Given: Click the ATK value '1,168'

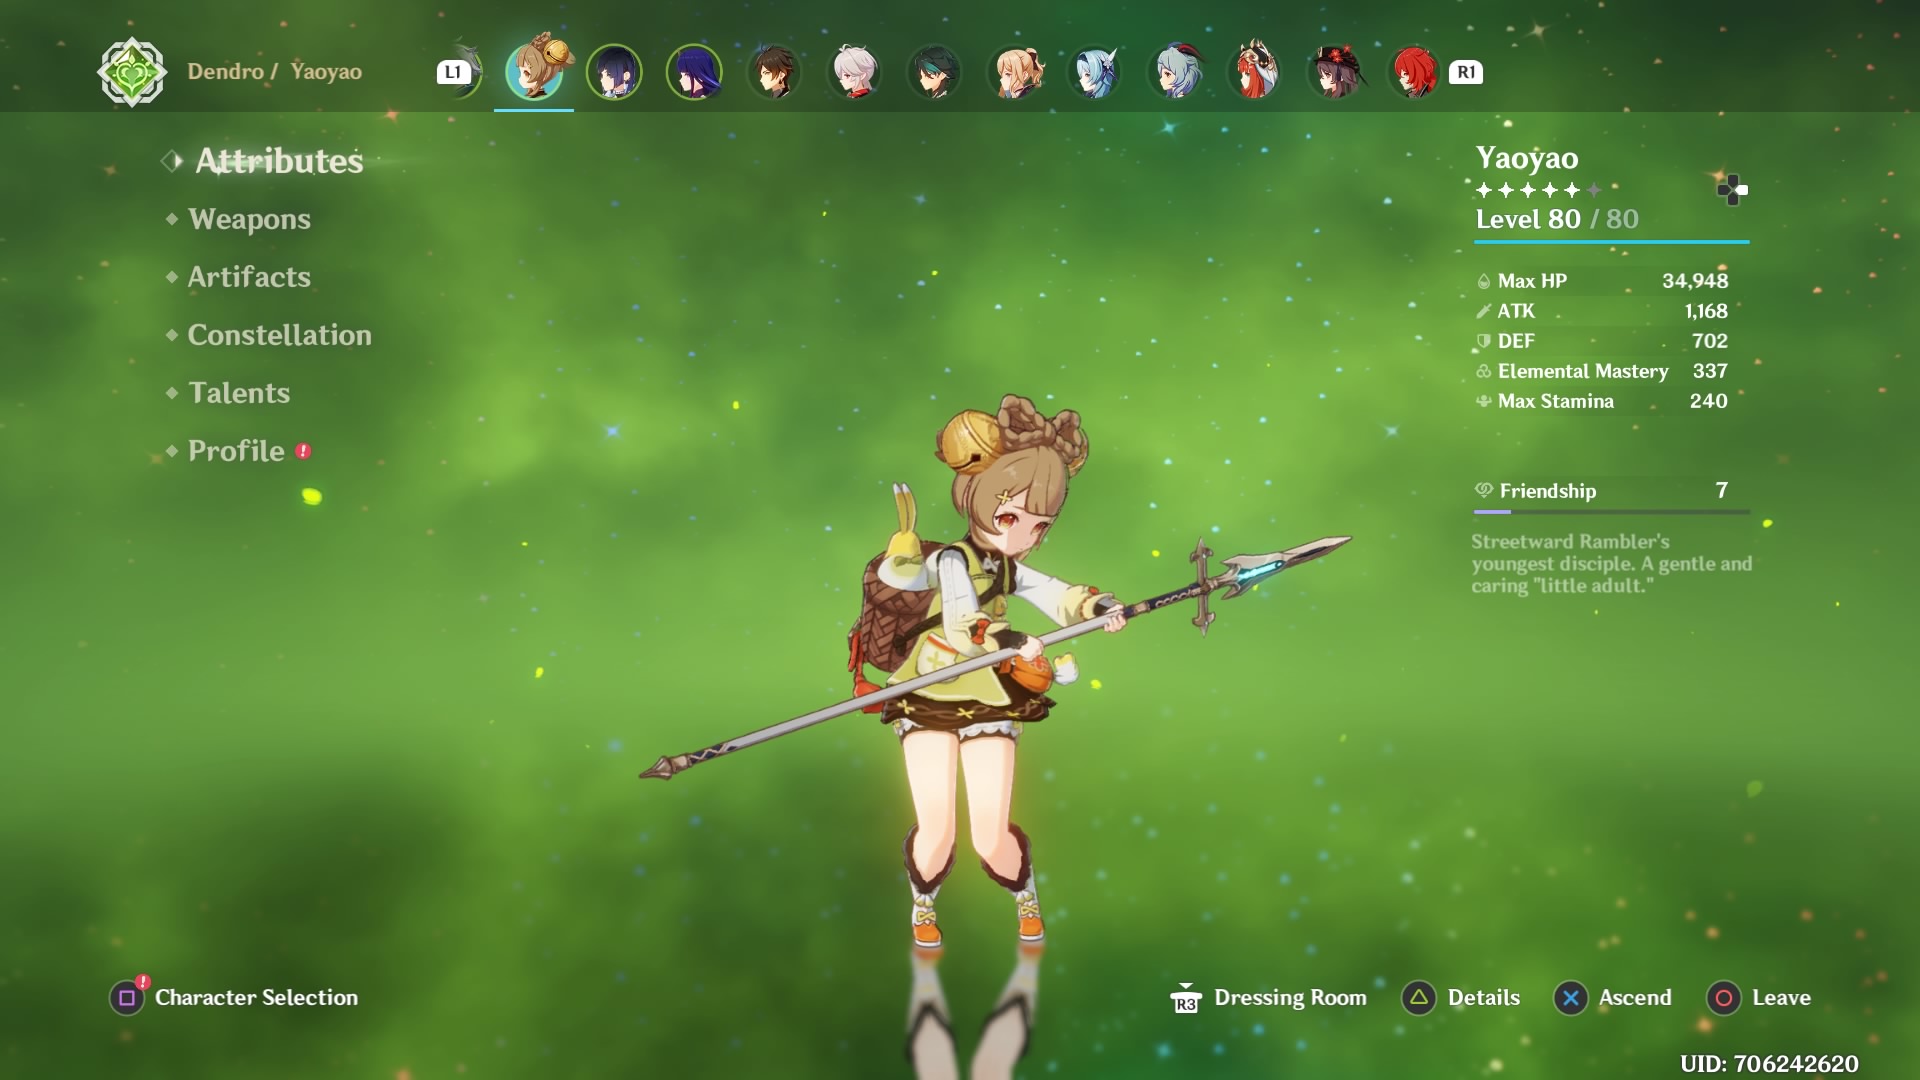Looking at the screenshot, I should tap(1706, 311).
